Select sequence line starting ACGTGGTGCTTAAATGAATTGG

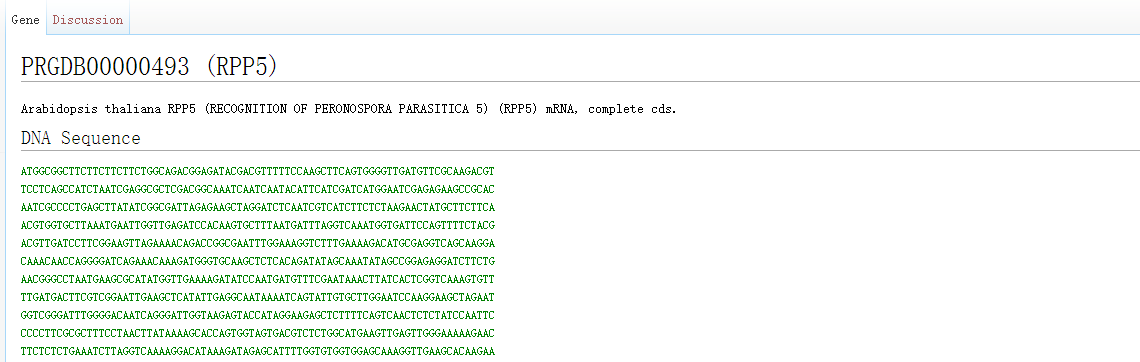(258, 225)
